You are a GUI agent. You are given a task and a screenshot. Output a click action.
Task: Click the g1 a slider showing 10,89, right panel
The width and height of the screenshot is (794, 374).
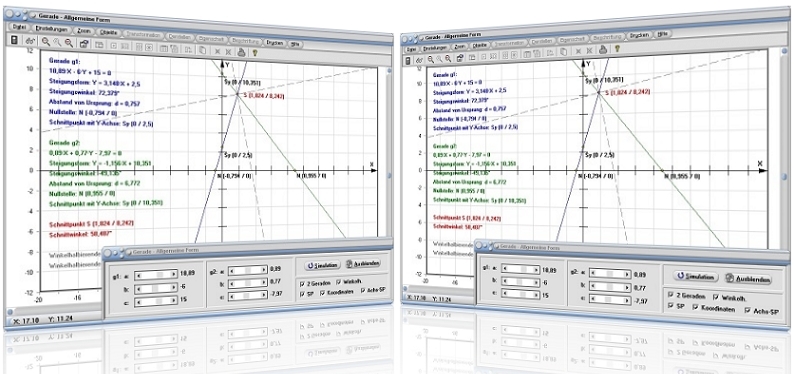(x=520, y=269)
